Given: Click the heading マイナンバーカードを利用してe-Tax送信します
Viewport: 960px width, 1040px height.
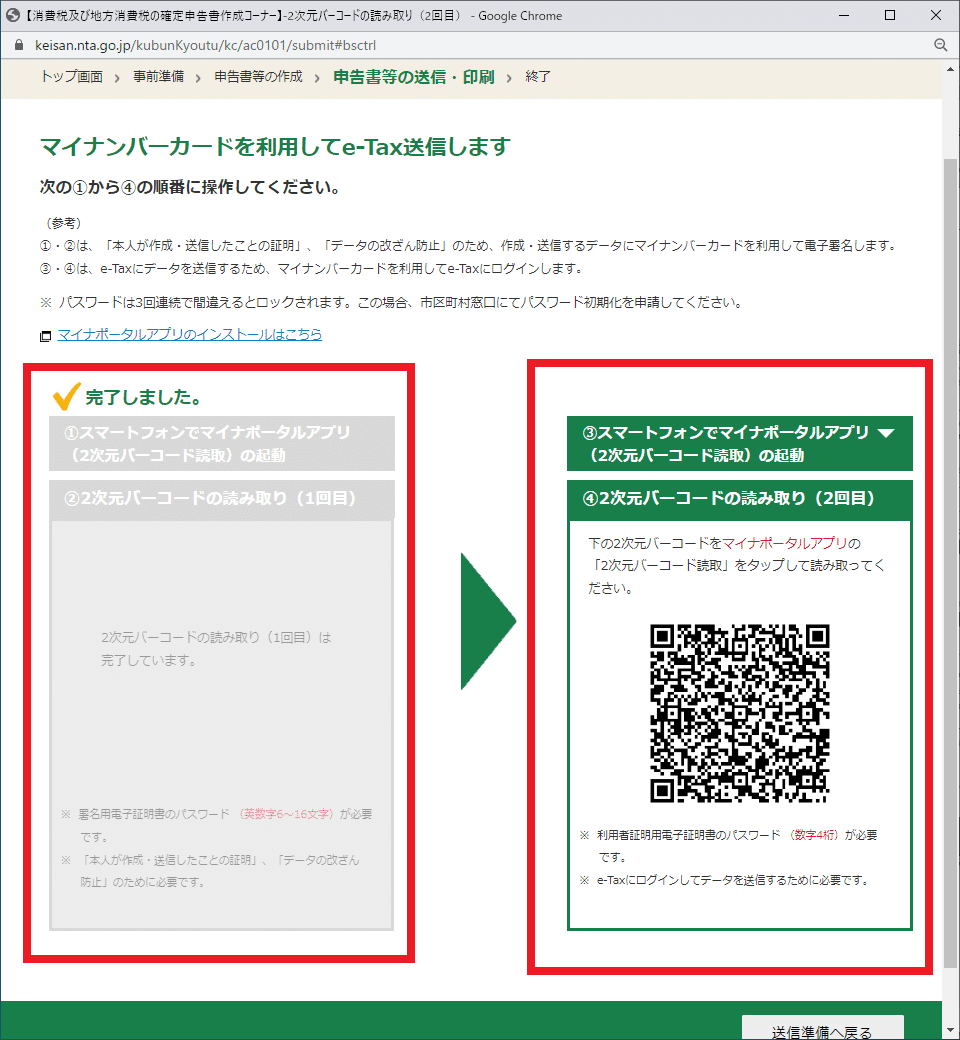Looking at the screenshot, I should point(275,147).
